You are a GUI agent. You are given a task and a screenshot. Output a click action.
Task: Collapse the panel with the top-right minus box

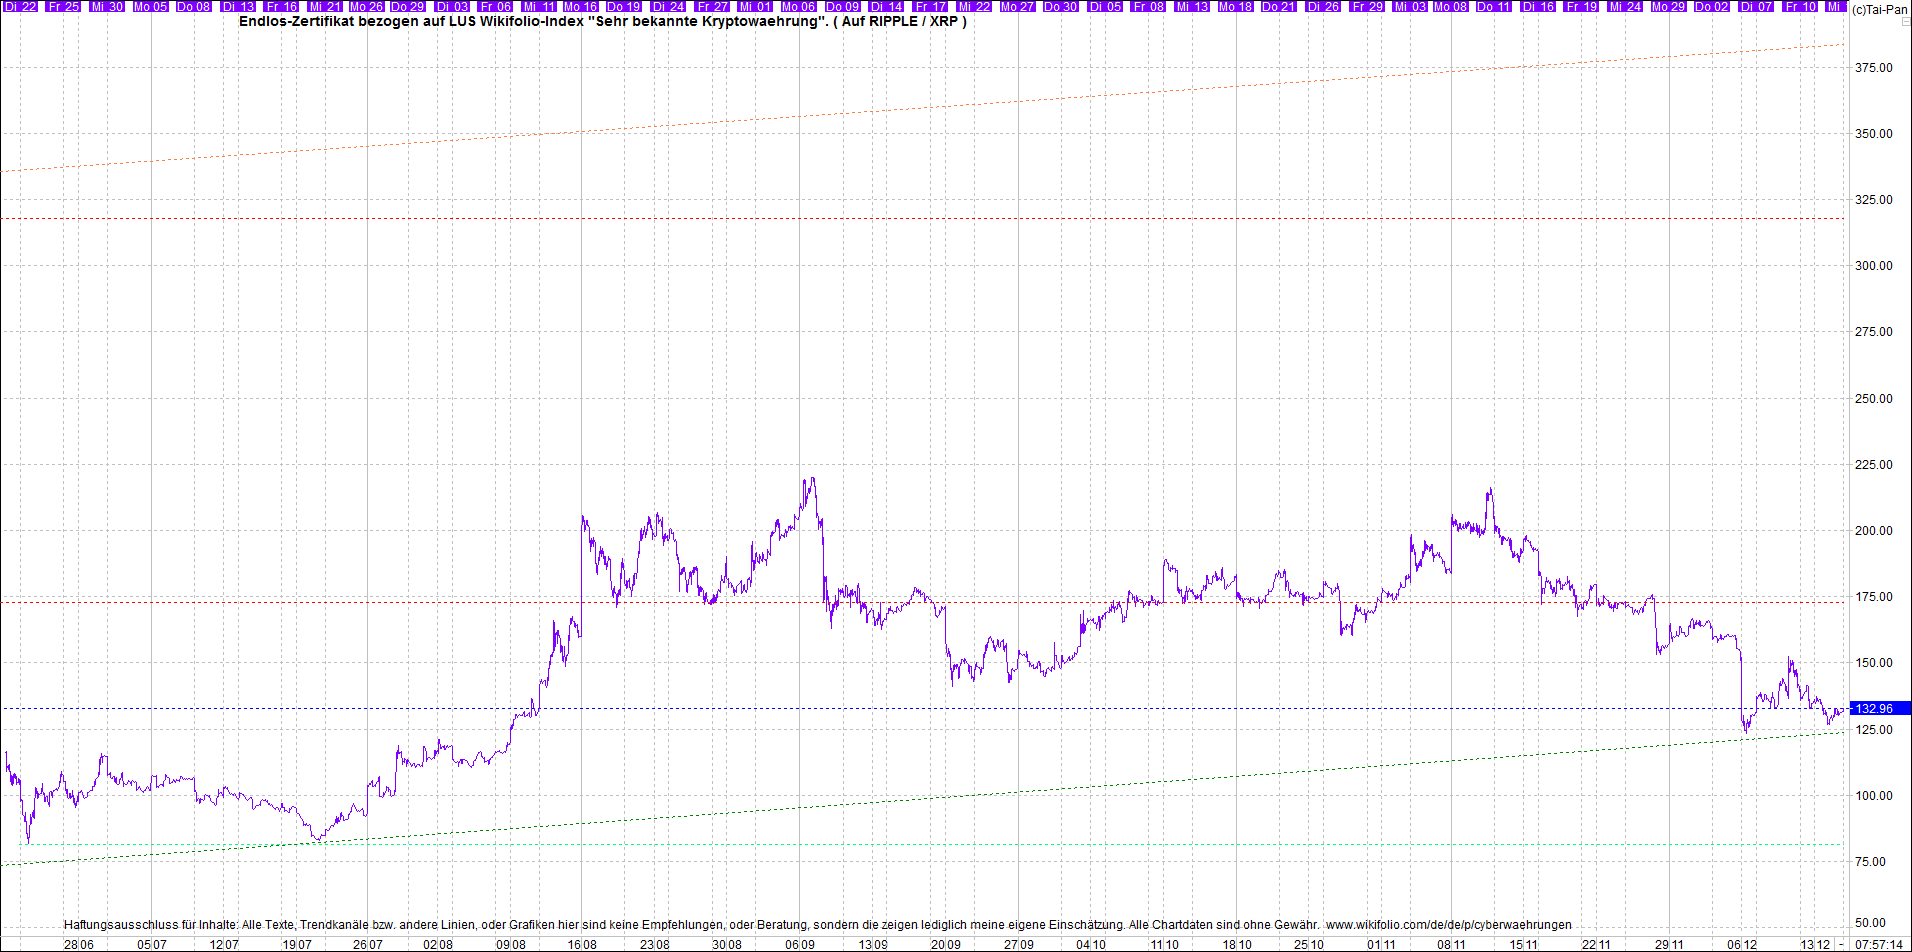point(1905,23)
